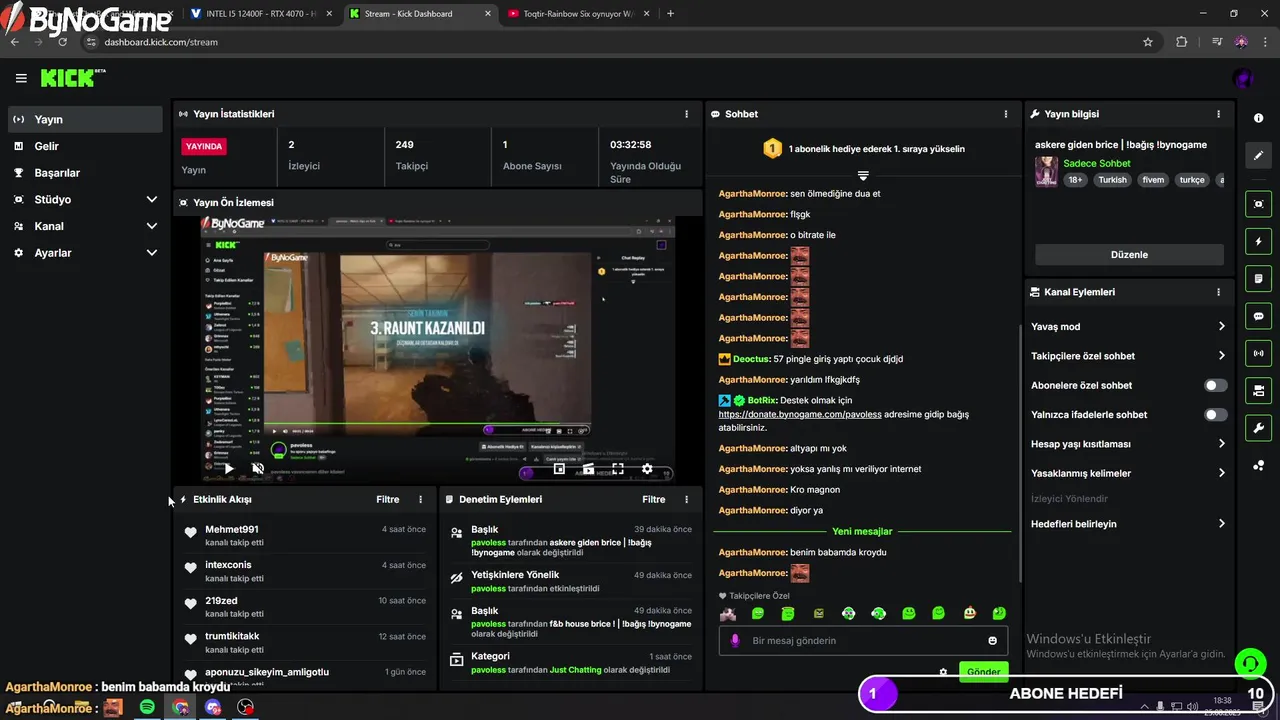Reload the dashboard page
This screenshot has height=720, width=1280.
pos(62,42)
